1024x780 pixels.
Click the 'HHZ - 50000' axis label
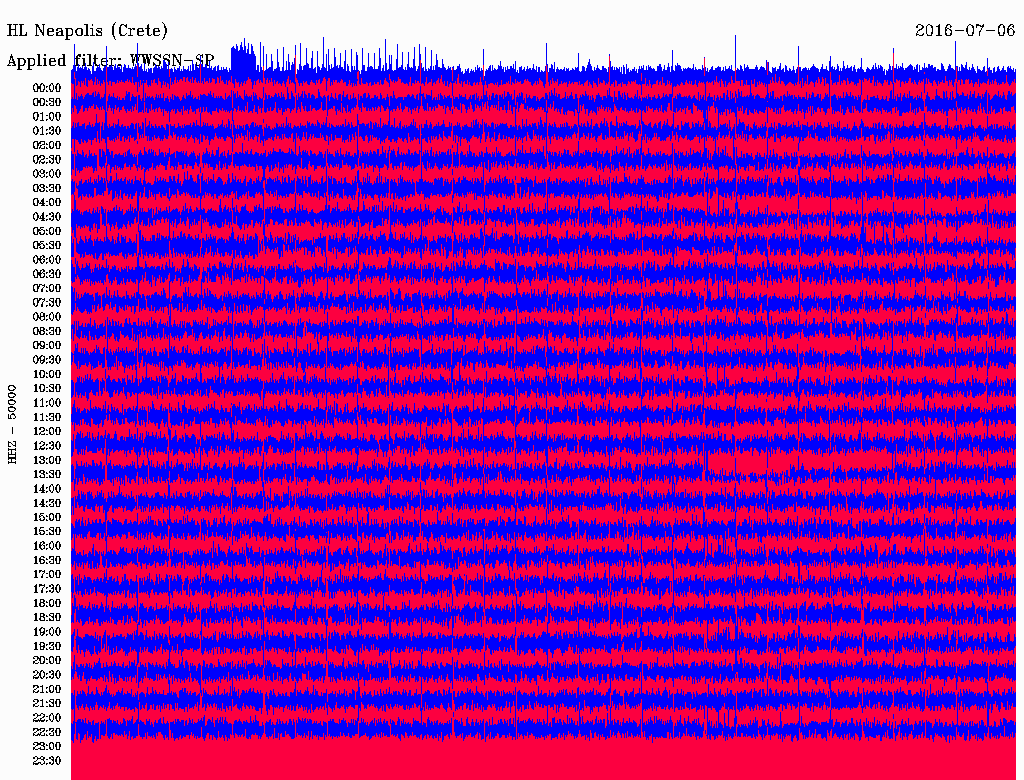12,424
